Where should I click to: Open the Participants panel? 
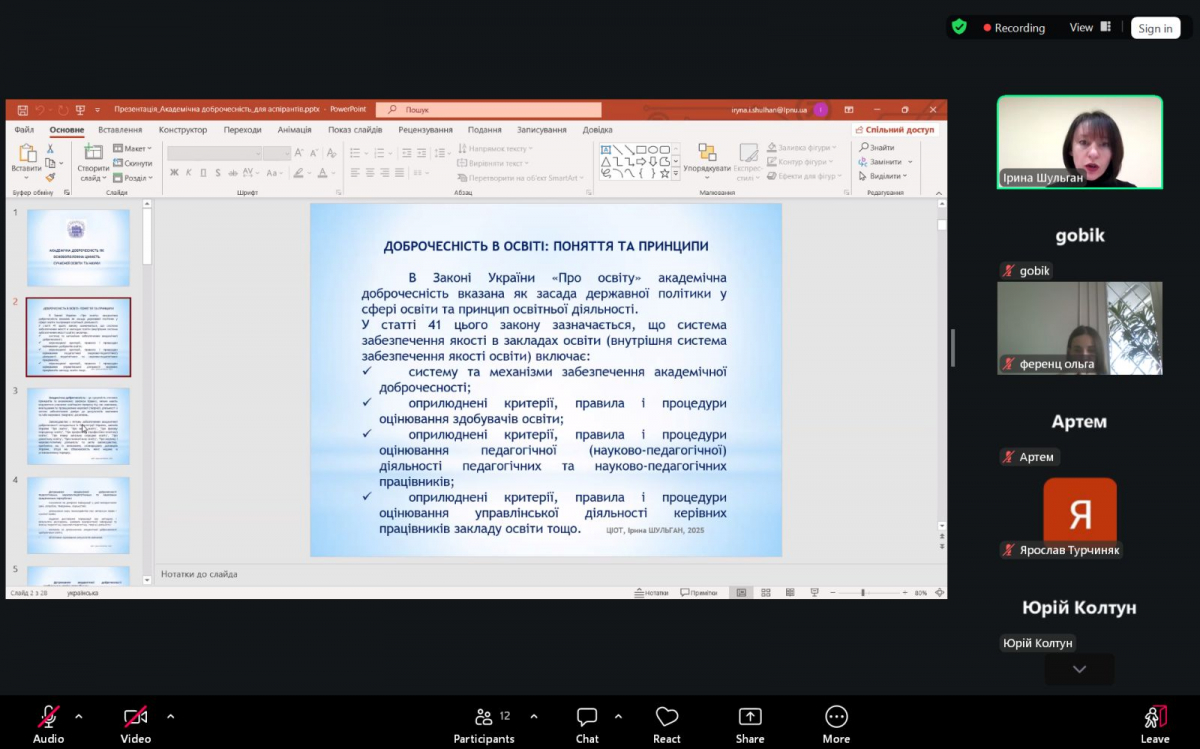point(484,724)
